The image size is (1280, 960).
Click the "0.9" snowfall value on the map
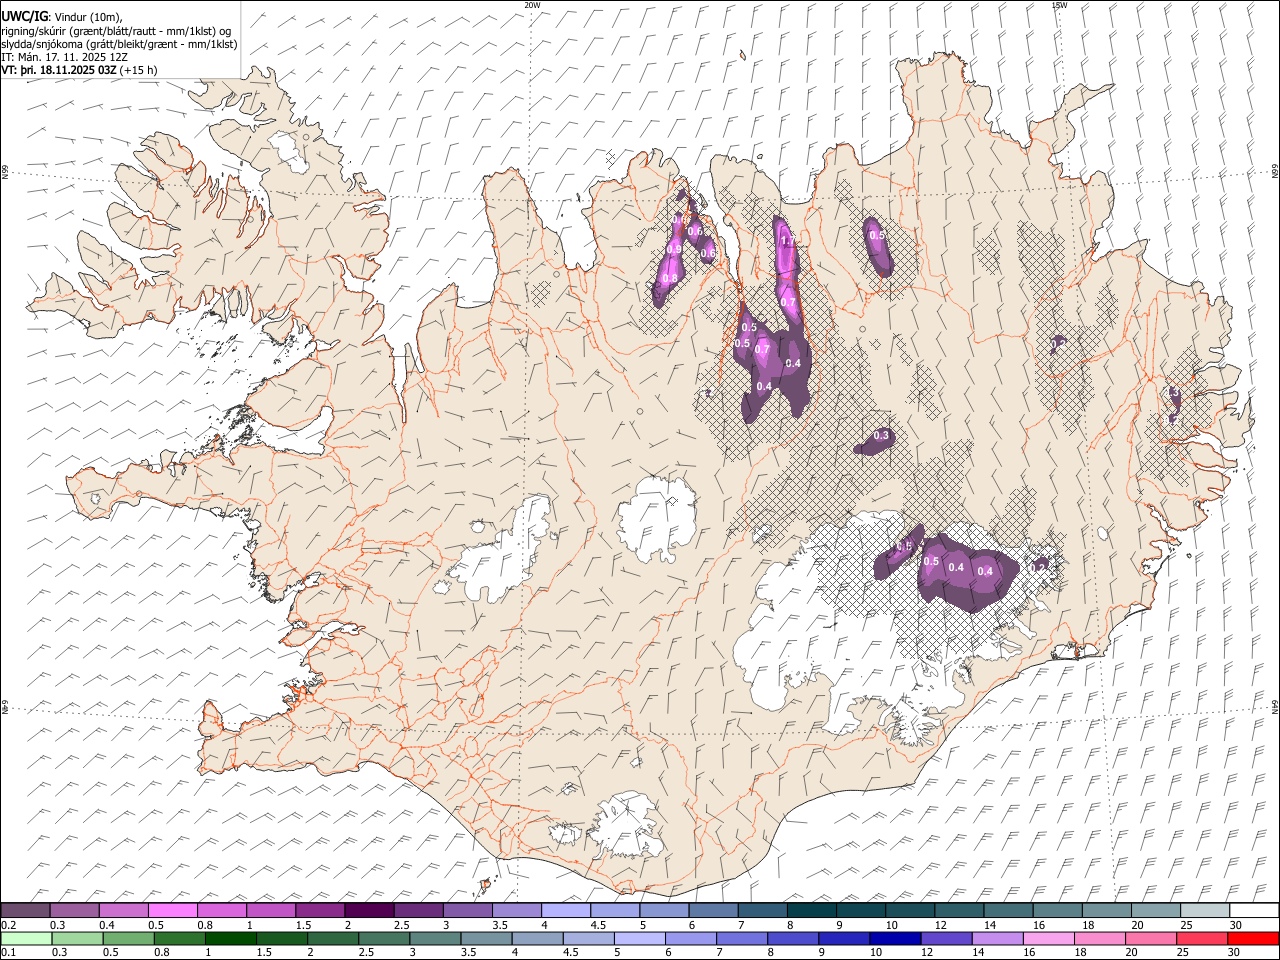(x=674, y=249)
